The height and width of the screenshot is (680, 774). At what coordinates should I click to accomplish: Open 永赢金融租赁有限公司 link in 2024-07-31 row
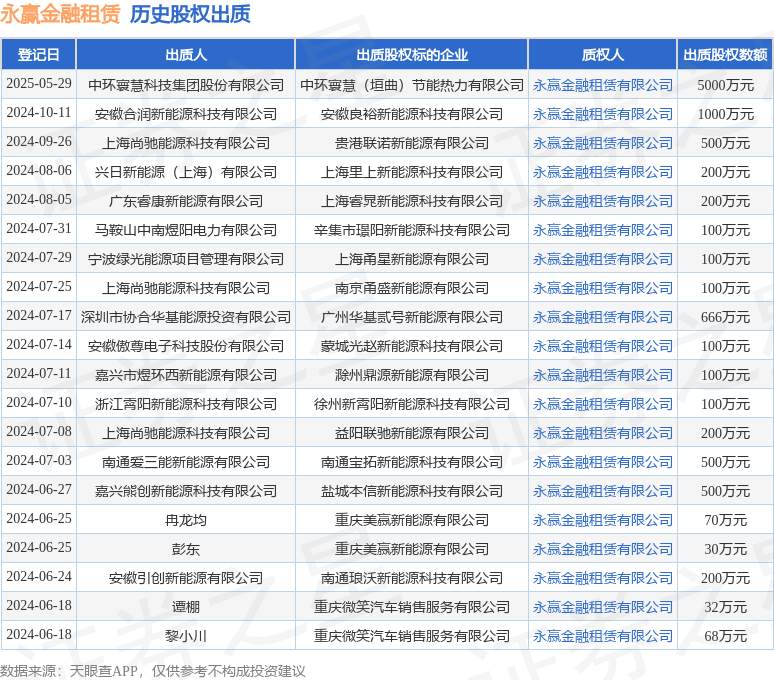tap(602, 230)
